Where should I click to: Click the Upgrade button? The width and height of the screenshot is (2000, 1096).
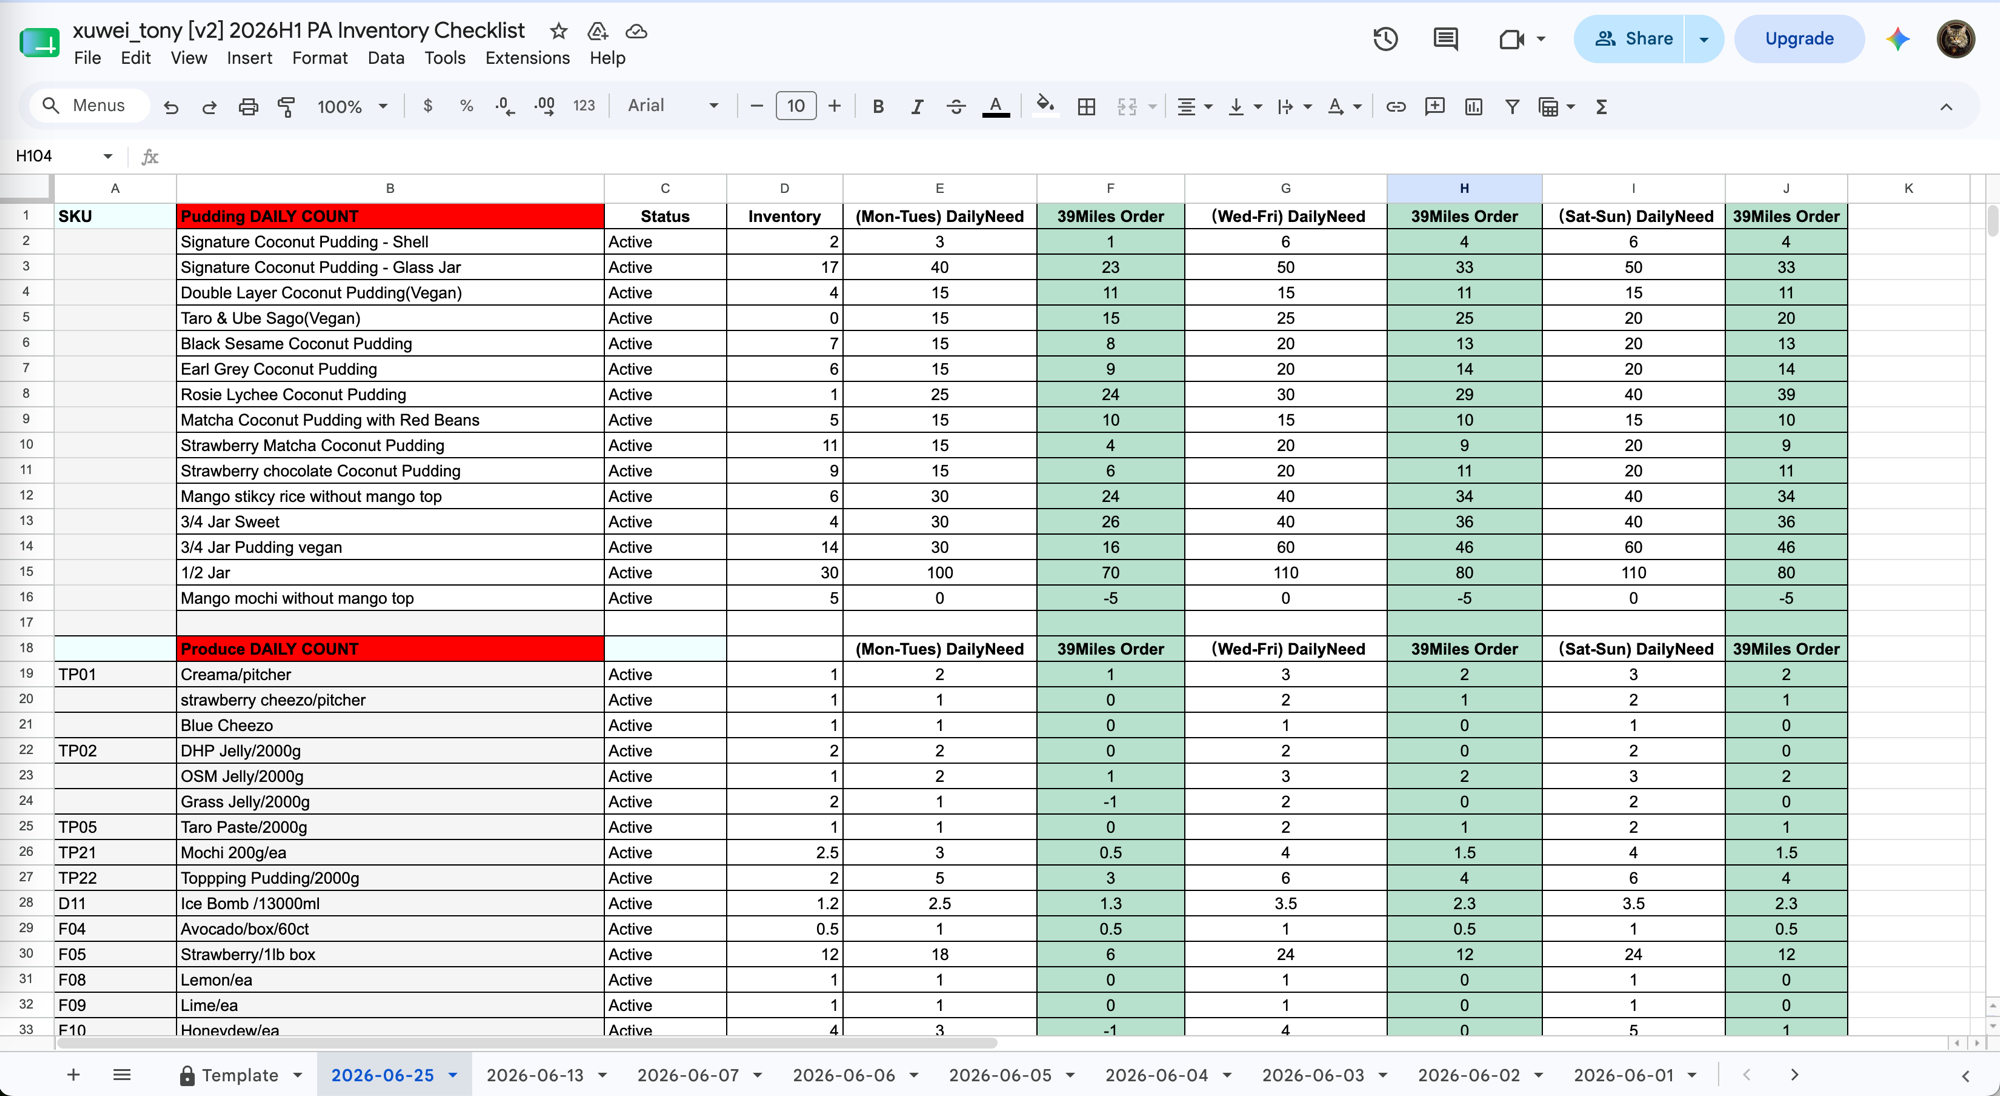[1799, 39]
